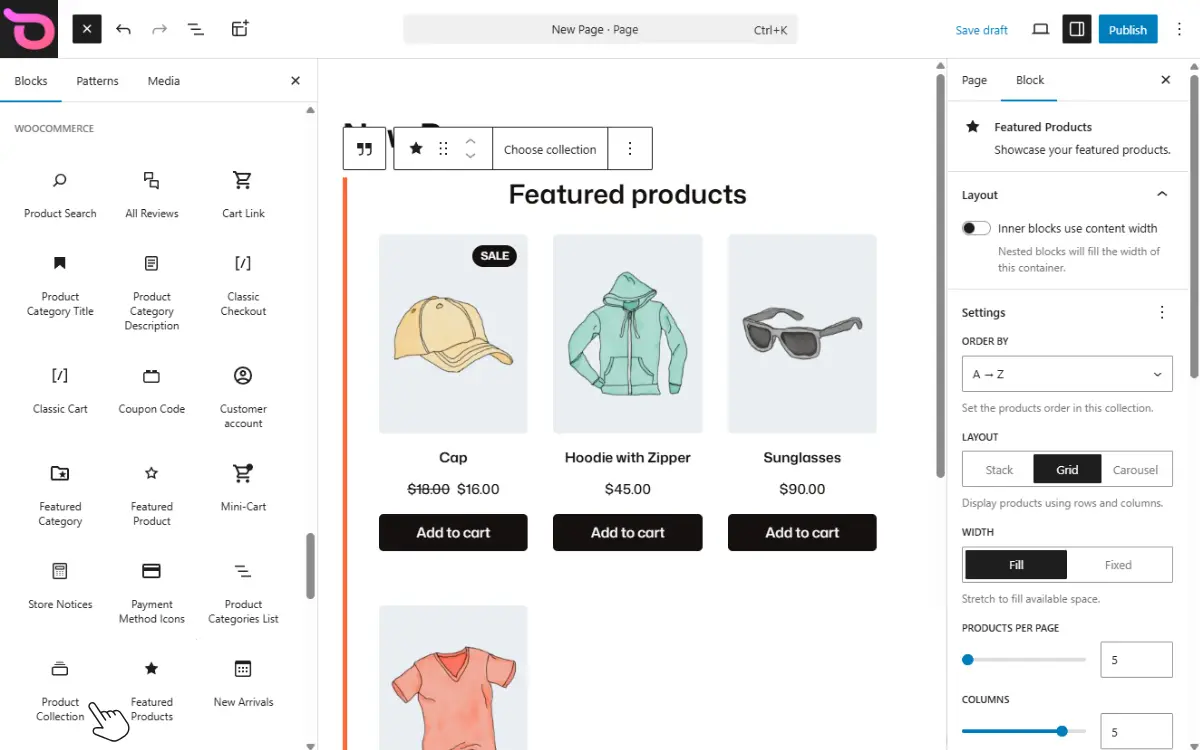Add the All Reviews block
Image resolution: width=1200 pixels, height=750 pixels.
[152, 194]
